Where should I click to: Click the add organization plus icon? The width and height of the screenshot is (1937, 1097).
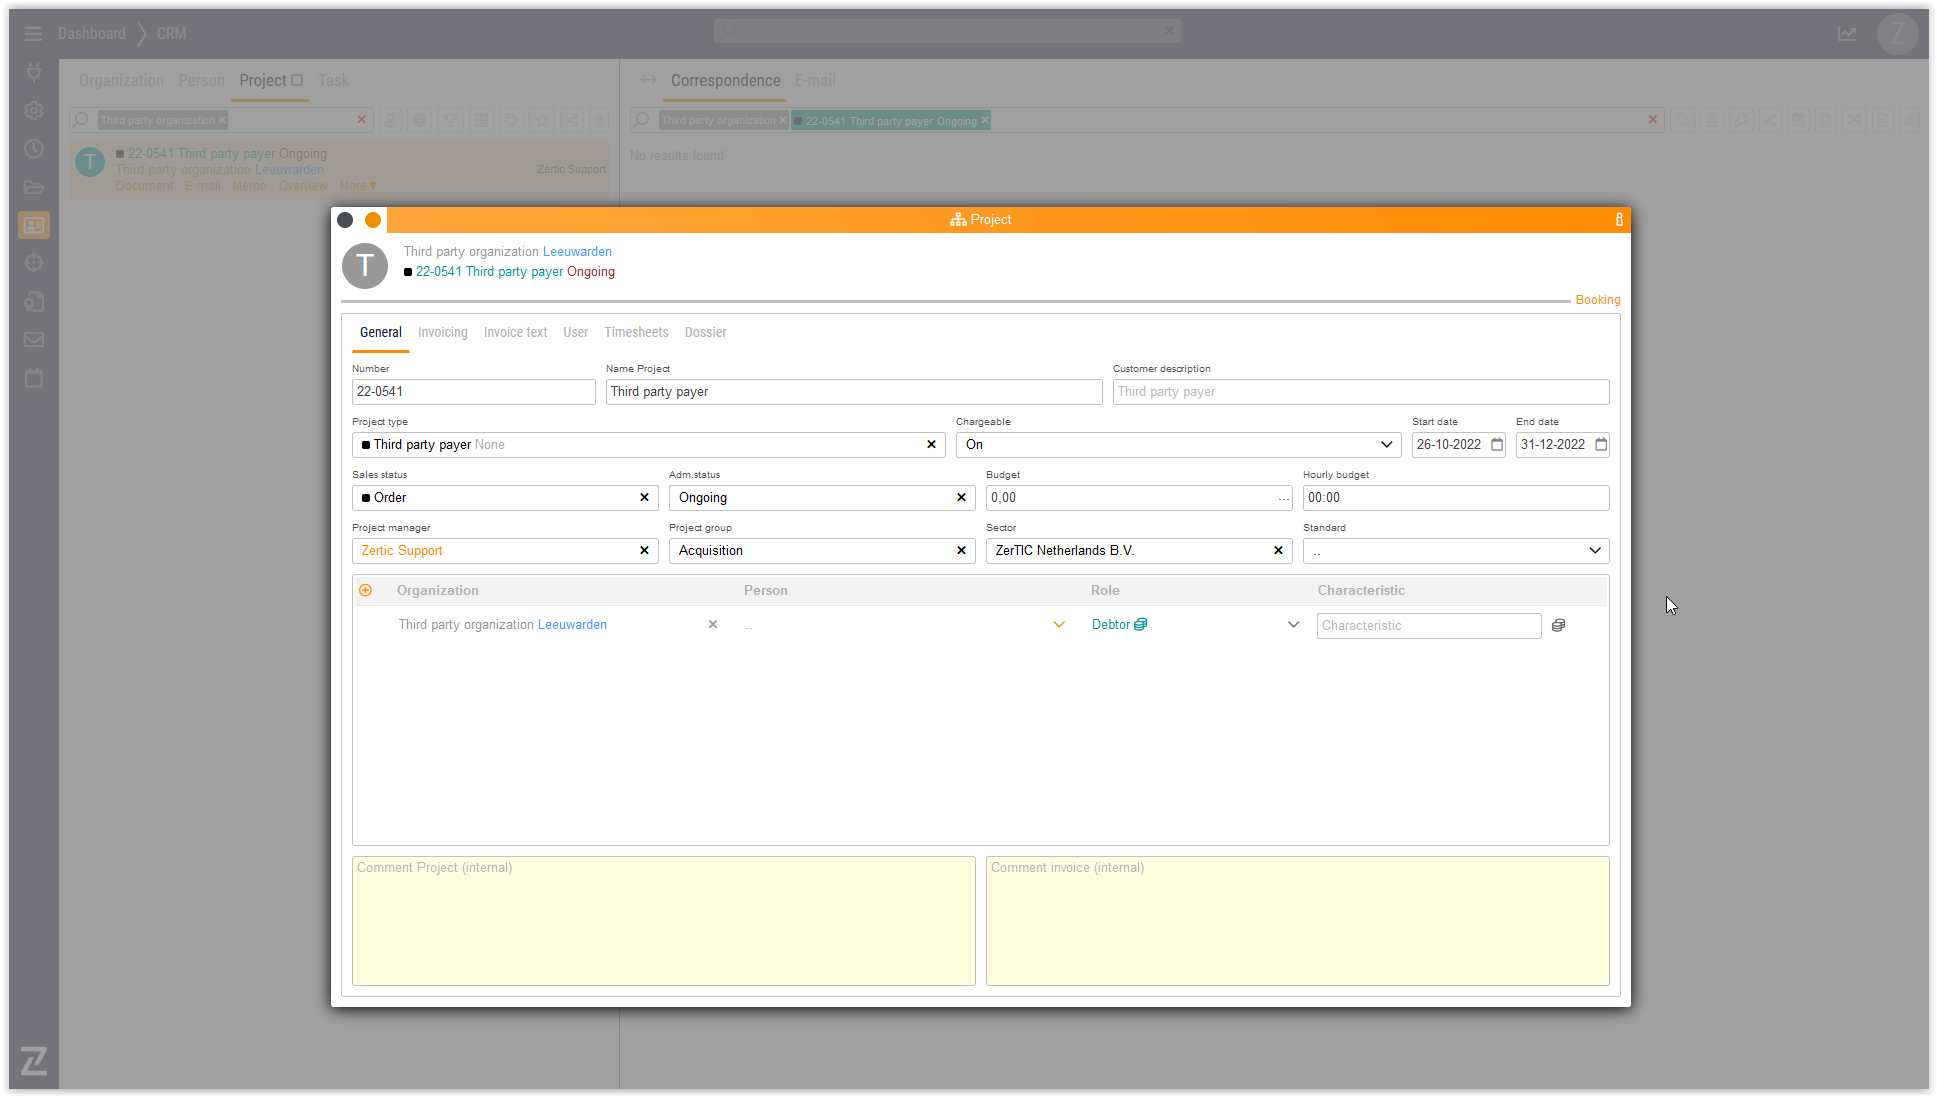pyautogui.click(x=366, y=590)
